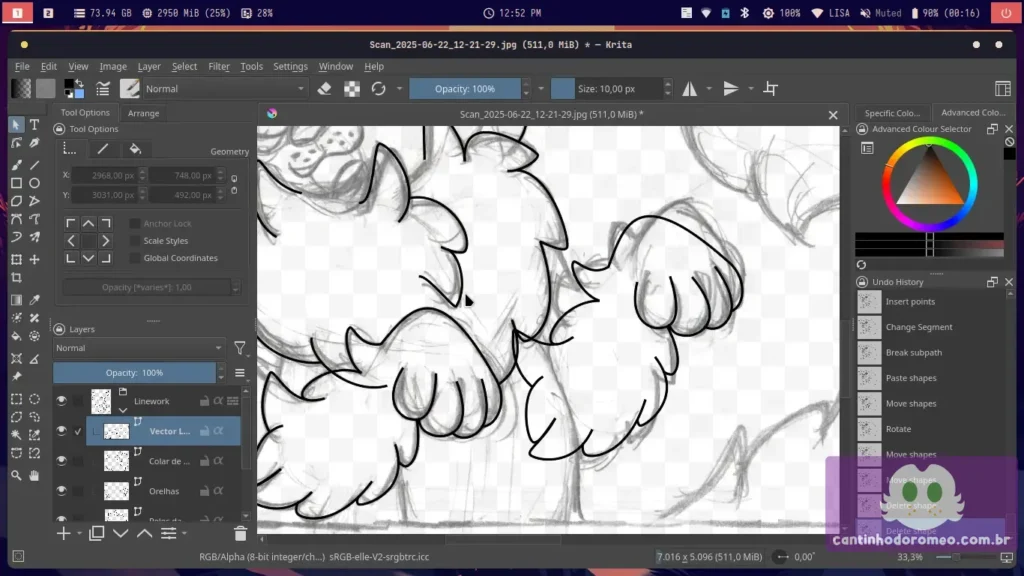Select the Edit Shapes tool
The width and height of the screenshot is (1024, 576).
pyautogui.click(x=16, y=143)
